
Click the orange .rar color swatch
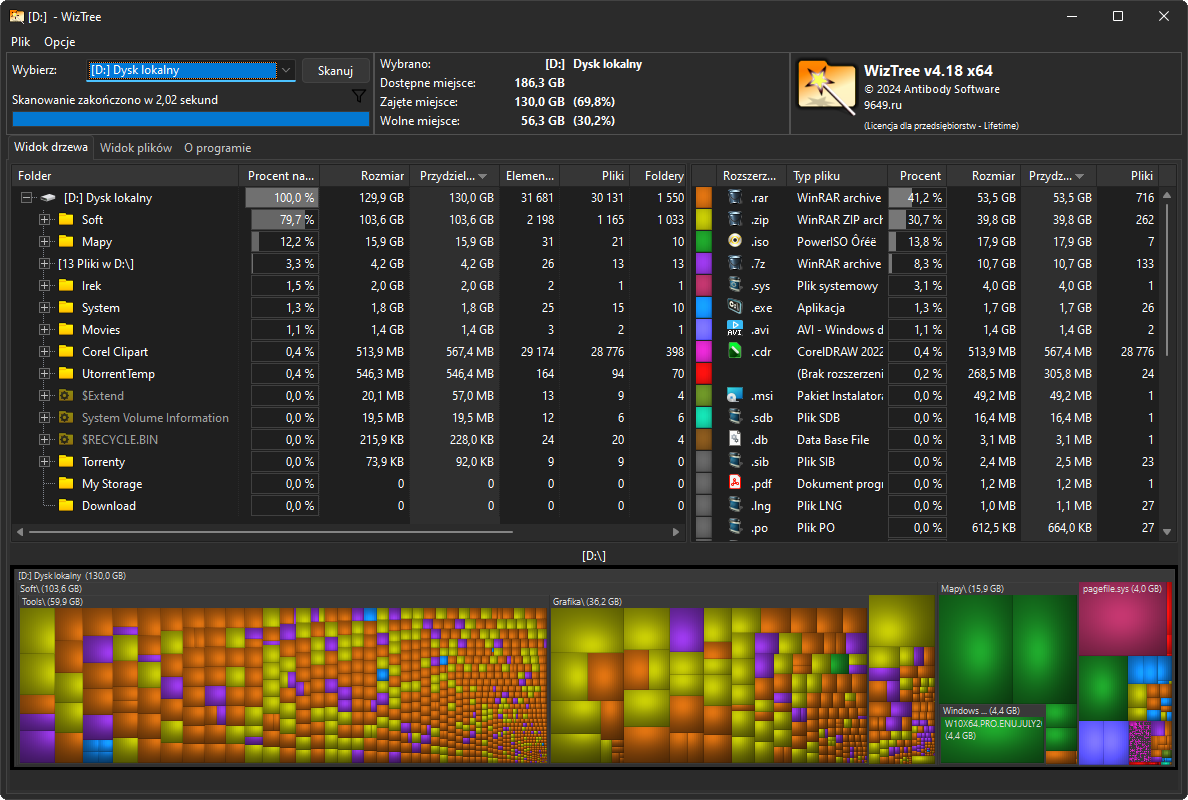704,198
